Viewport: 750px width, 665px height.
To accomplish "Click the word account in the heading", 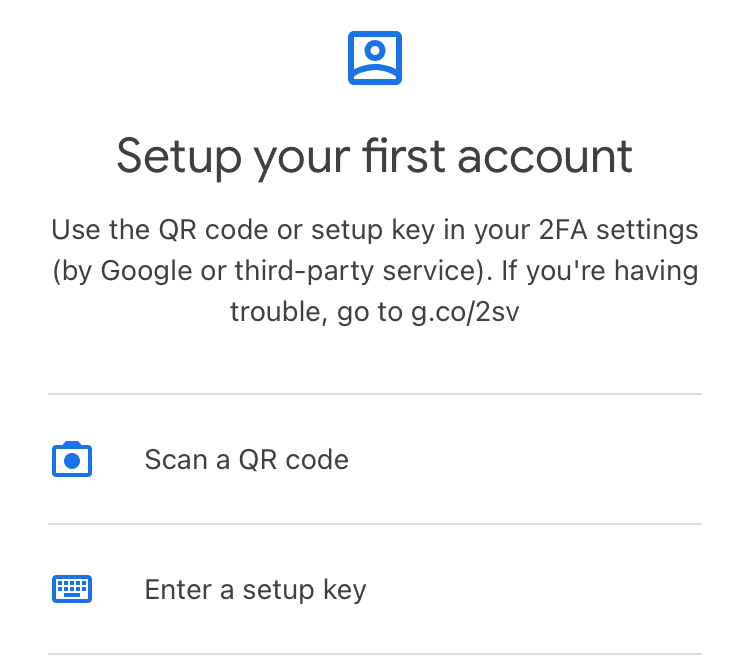I will coord(545,156).
